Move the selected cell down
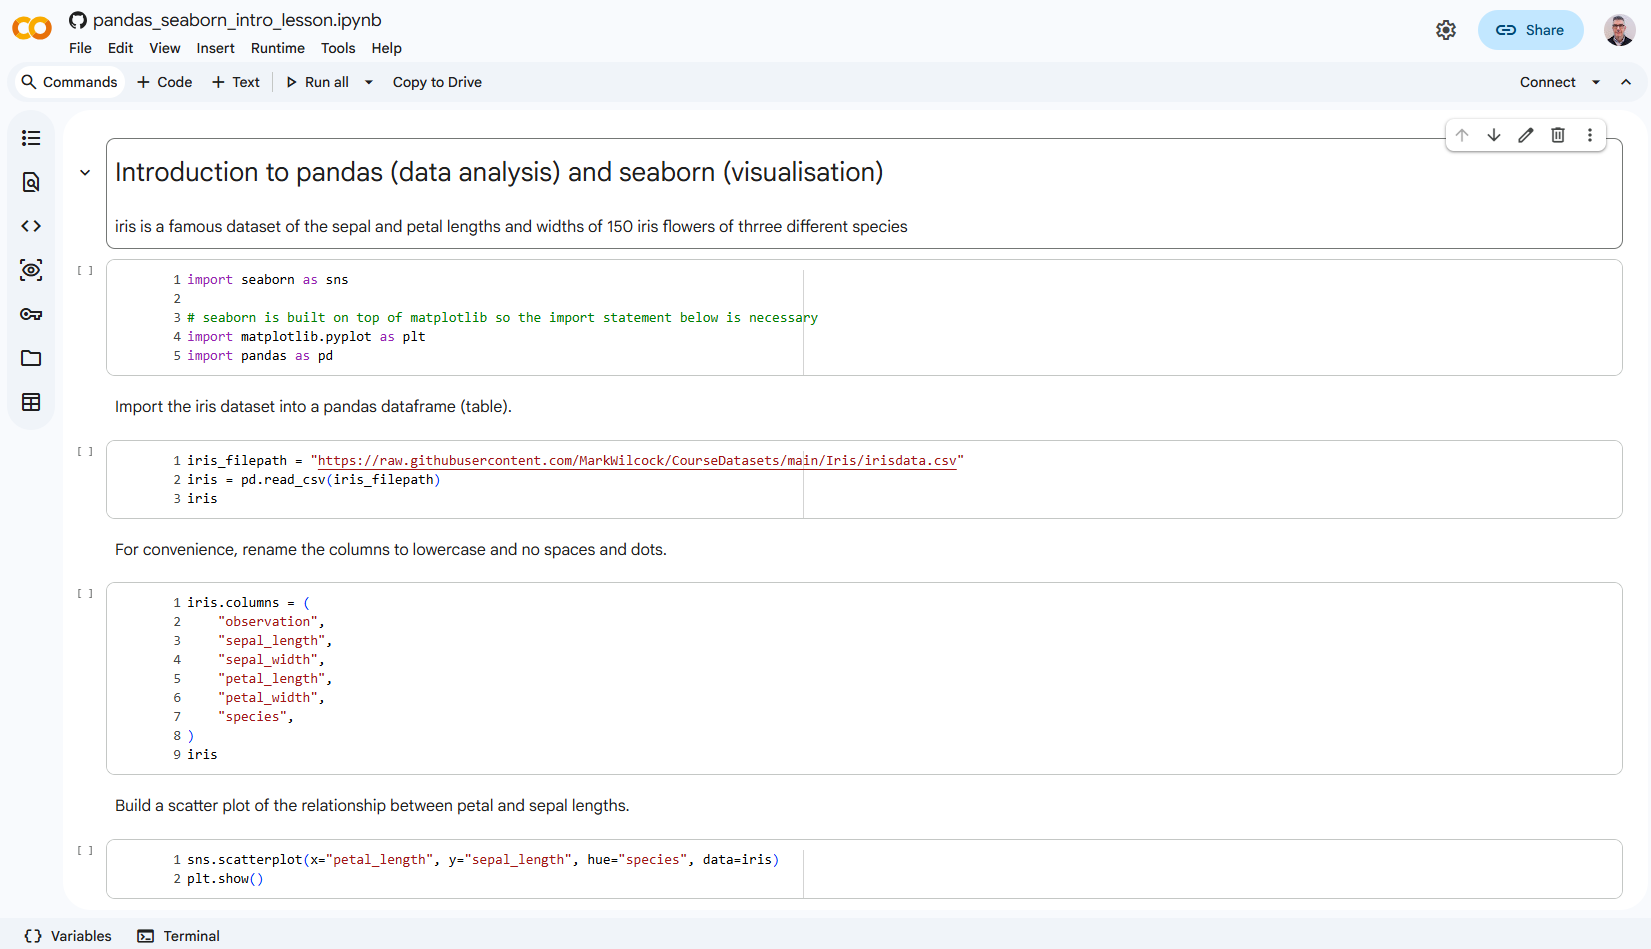 point(1493,134)
